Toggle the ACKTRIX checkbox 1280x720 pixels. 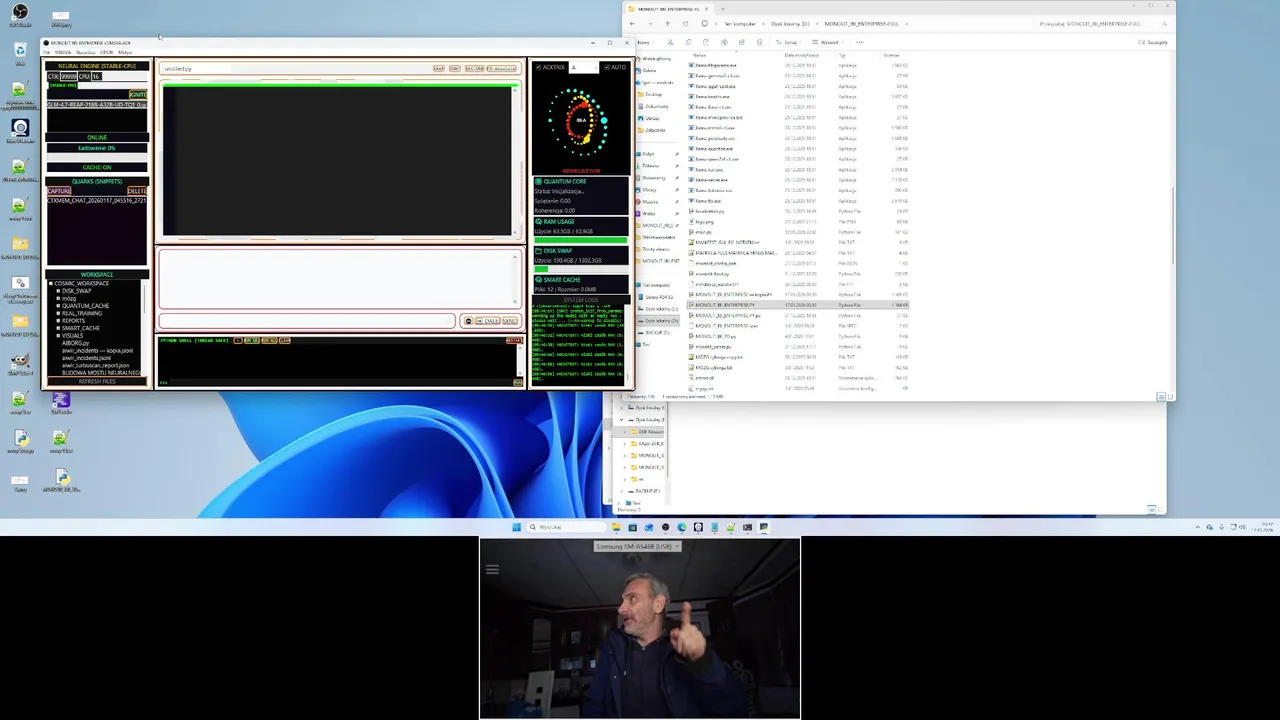pyautogui.click(x=538, y=67)
